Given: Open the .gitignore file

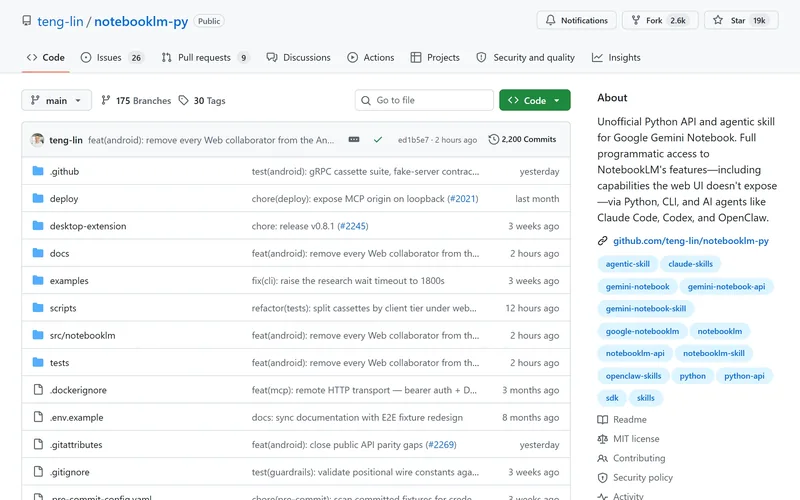Looking at the screenshot, I should coord(69,472).
